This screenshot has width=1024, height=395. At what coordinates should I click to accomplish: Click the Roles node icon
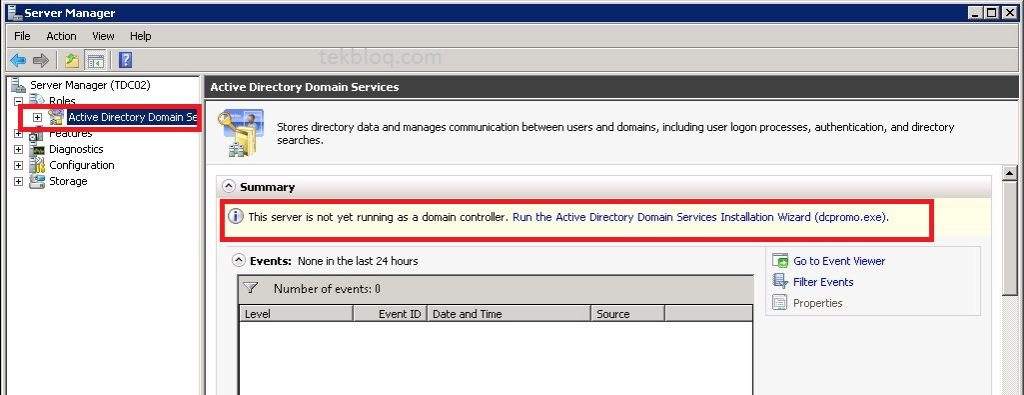37,101
